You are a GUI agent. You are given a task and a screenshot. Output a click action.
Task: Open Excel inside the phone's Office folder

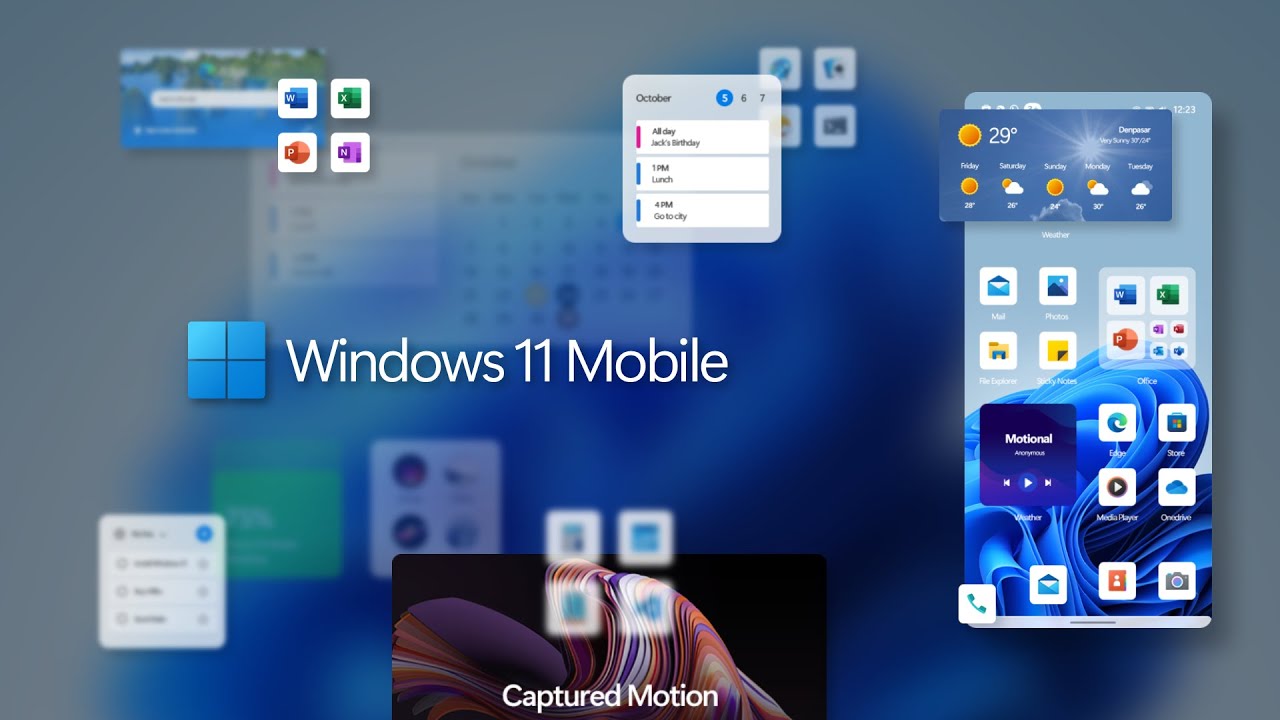pyautogui.click(x=1168, y=294)
